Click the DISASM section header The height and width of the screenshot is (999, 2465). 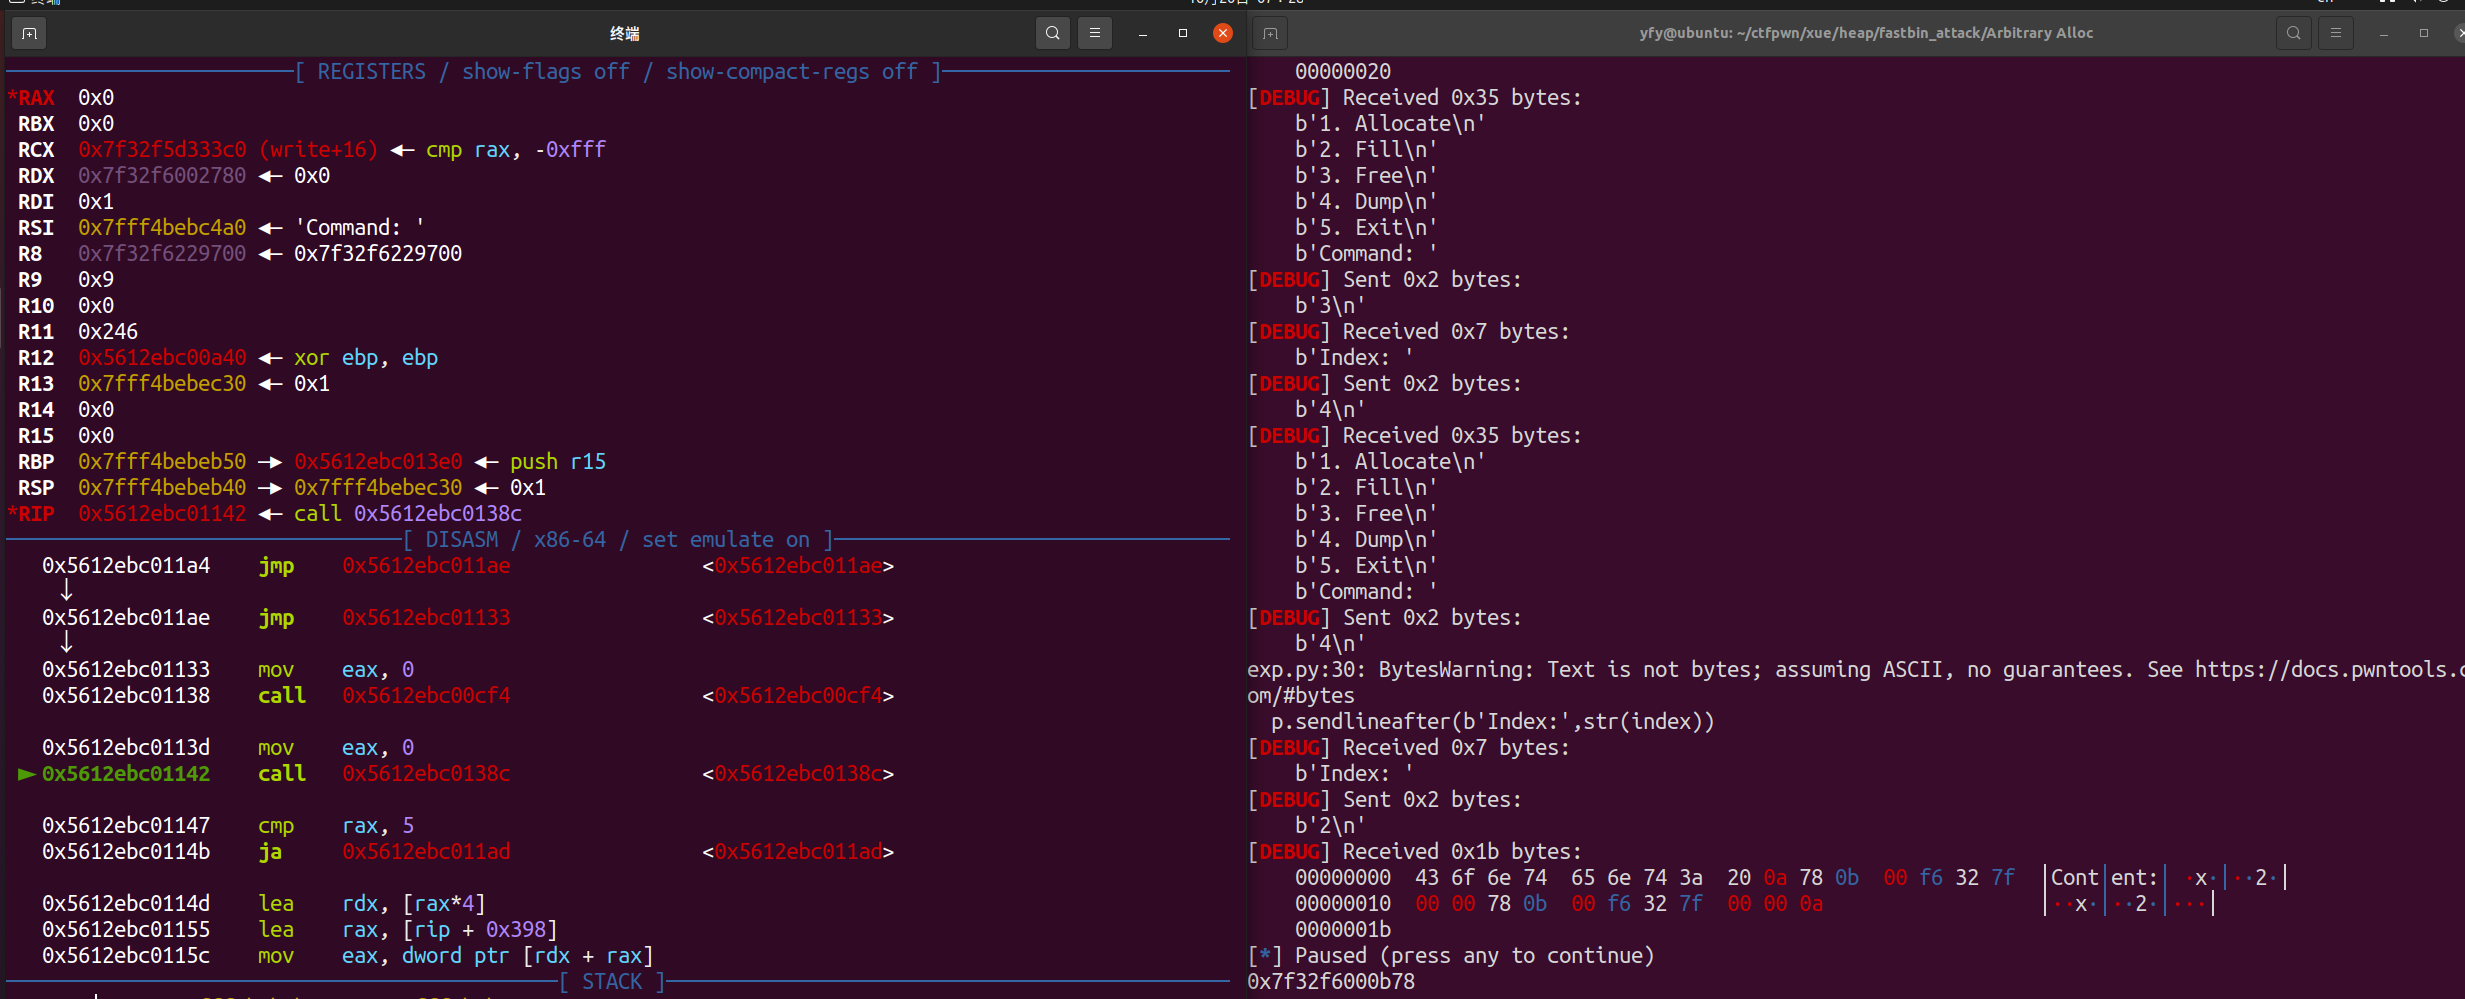point(618,540)
